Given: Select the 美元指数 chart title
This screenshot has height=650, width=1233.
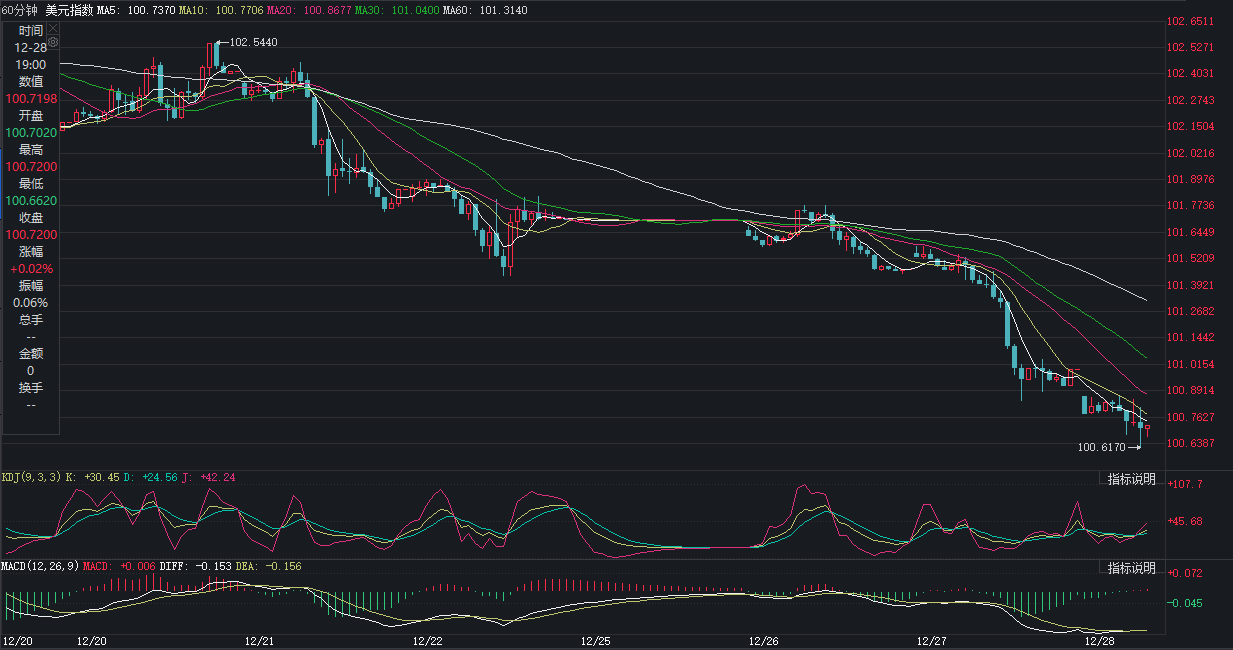Looking at the screenshot, I should tap(69, 10).
